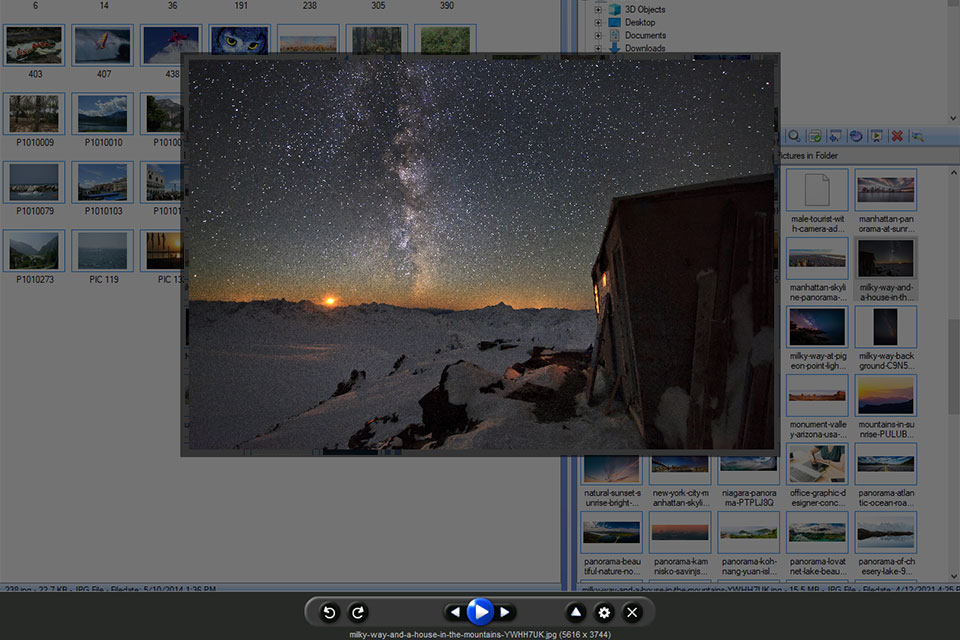This screenshot has width=960, height=640.
Task: Open slideshow settings gear
Action: pyautogui.click(x=604, y=612)
